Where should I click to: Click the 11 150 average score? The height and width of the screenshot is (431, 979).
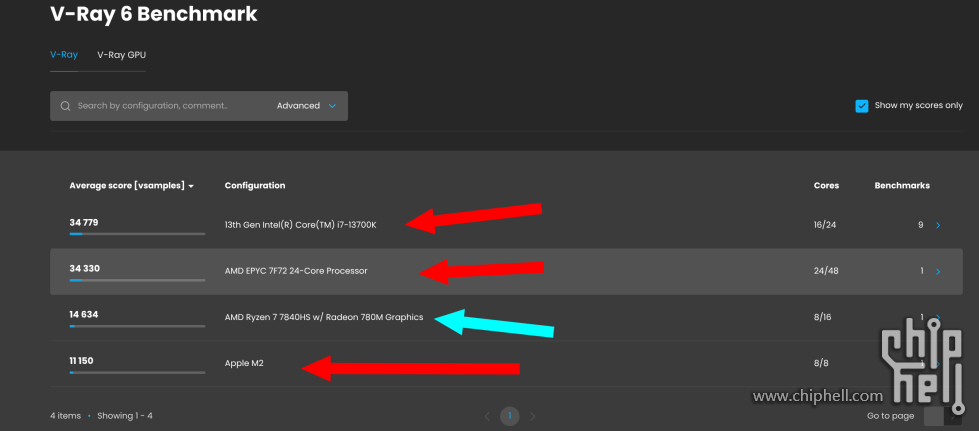click(x=83, y=360)
